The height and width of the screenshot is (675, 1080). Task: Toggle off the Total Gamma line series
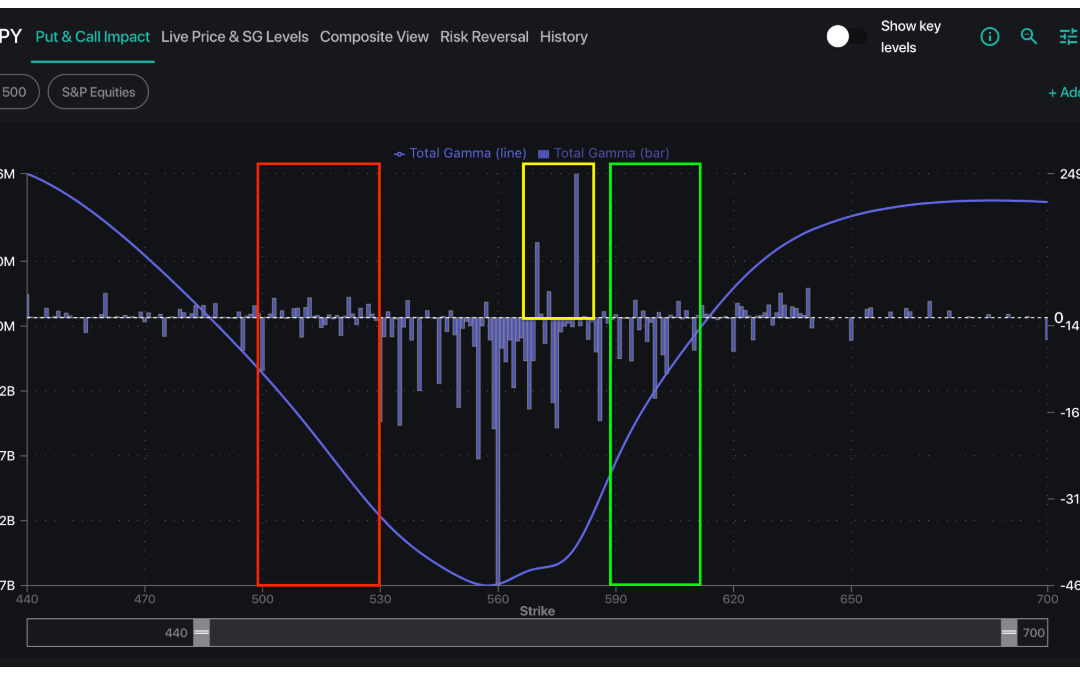tap(460, 153)
